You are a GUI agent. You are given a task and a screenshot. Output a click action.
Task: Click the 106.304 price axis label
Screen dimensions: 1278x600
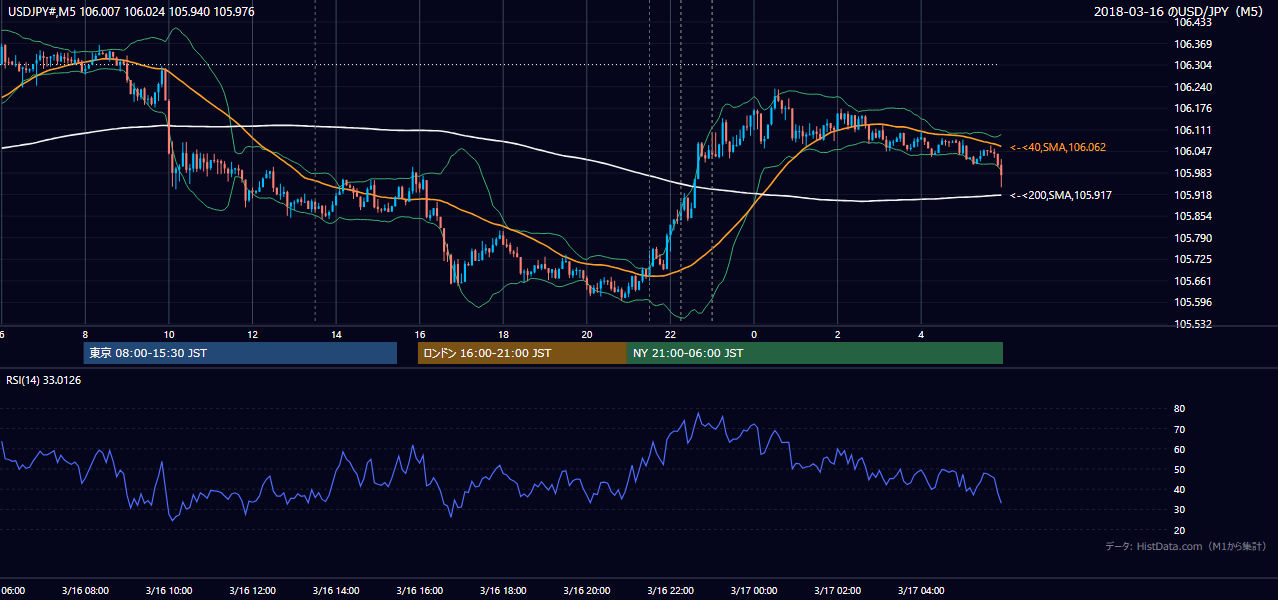1195,65
